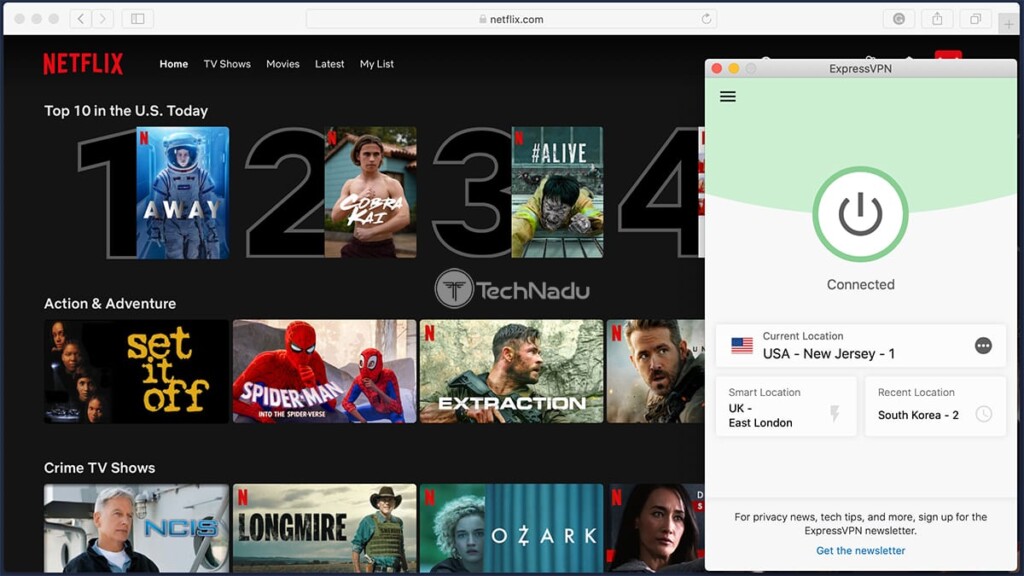Minimize ExpressVPN with the yellow button
This screenshot has height=576, width=1024.
coord(733,69)
